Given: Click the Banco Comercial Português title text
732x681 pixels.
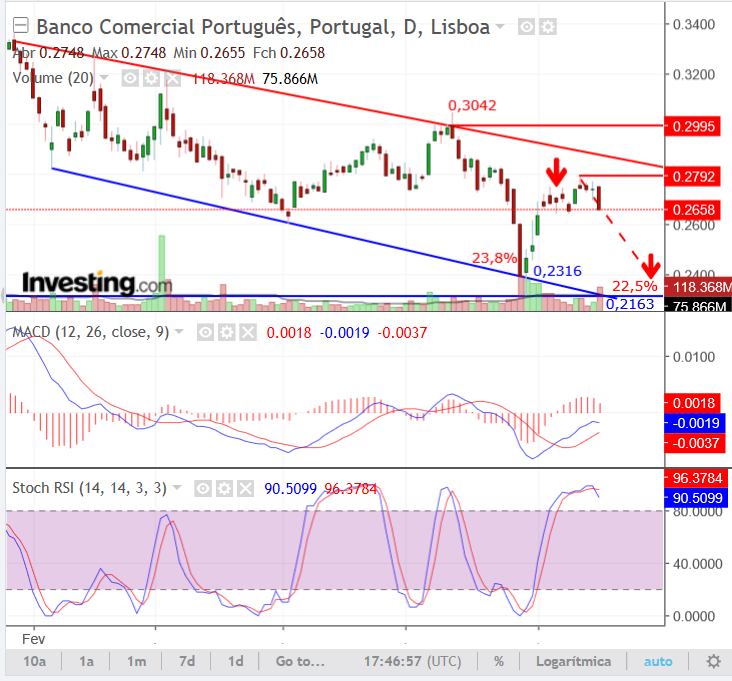Looking at the screenshot, I should pyautogui.click(x=263, y=27).
